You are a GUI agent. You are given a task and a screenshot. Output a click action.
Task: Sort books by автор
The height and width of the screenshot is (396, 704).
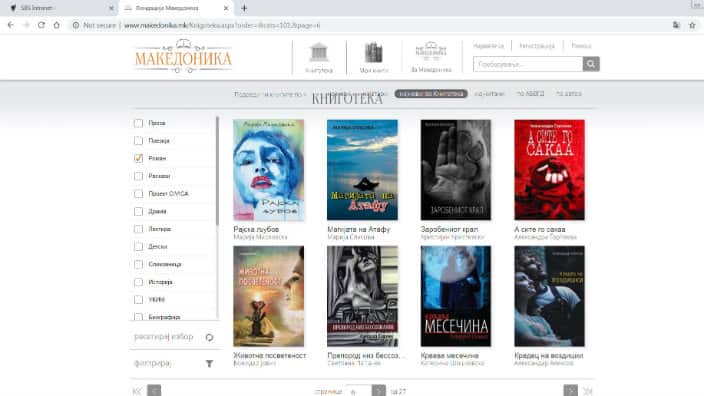pyautogui.click(x=569, y=94)
